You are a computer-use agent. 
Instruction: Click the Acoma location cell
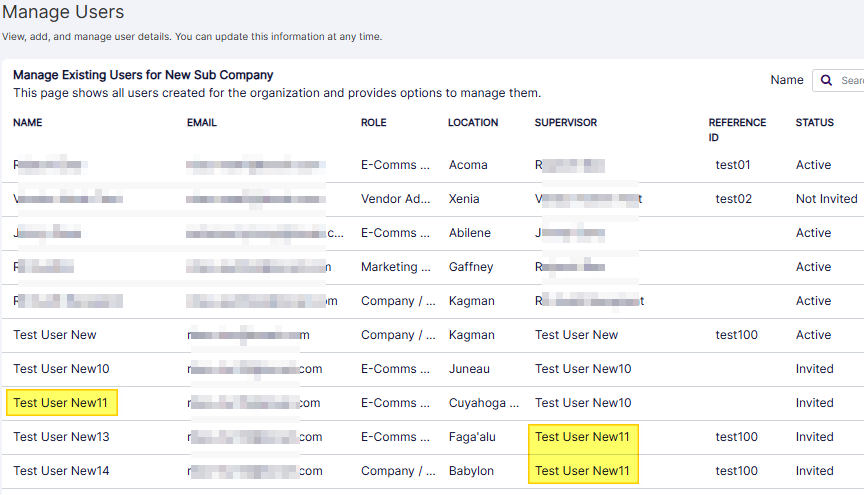pyautogui.click(x=468, y=165)
